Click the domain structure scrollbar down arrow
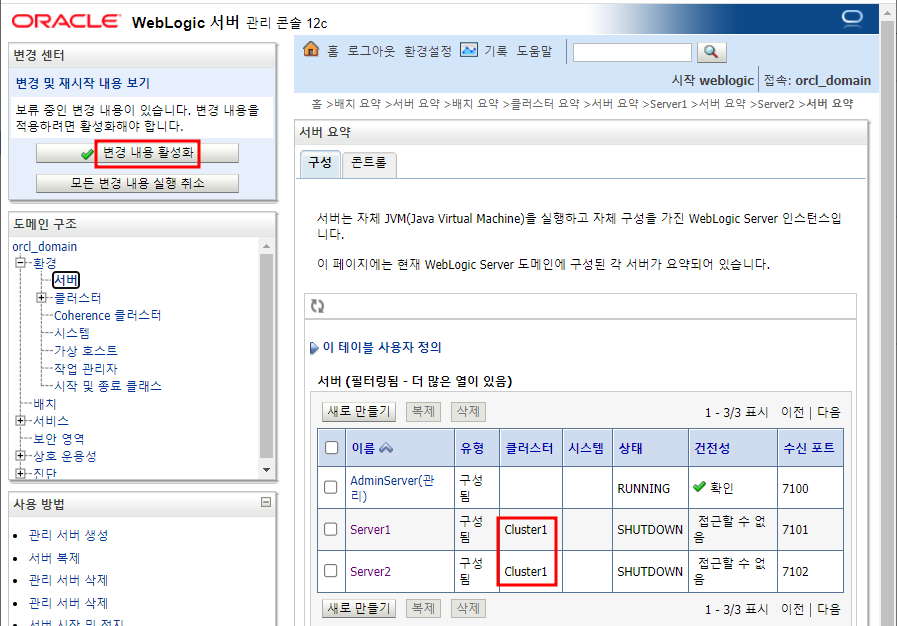Image resolution: width=897 pixels, height=626 pixels. tap(266, 470)
